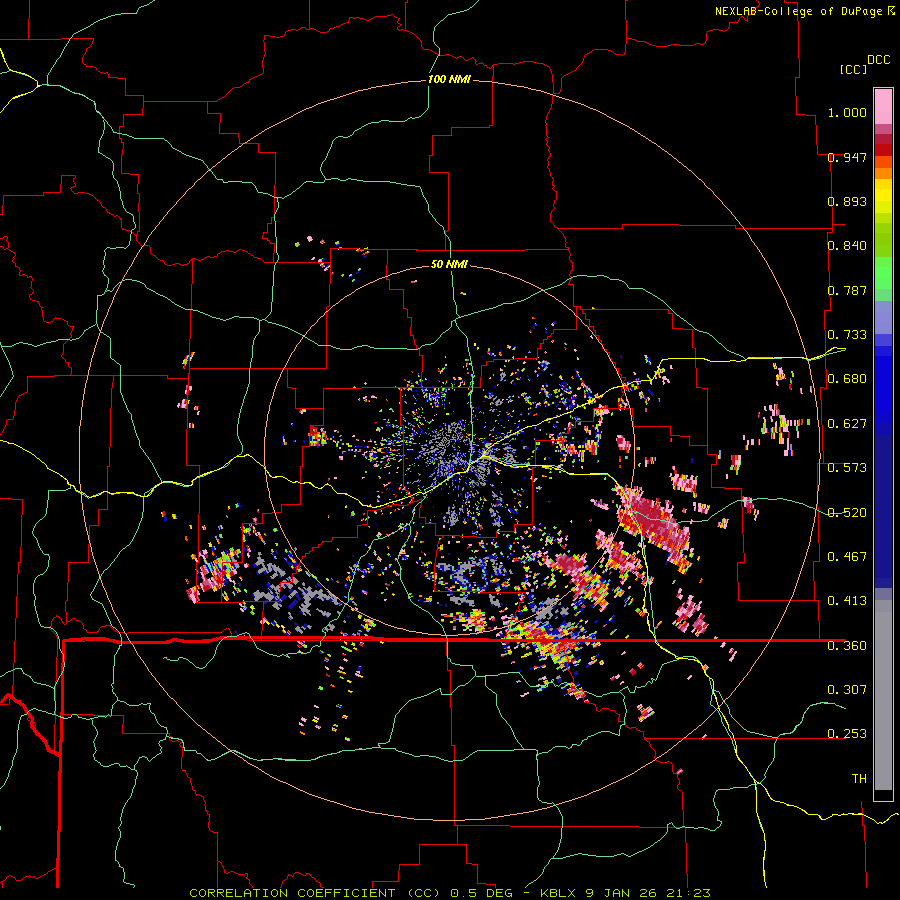This screenshot has width=900, height=900.
Task: Click the CORRELATION COEFFICIENT caption text
Action: click(292, 893)
